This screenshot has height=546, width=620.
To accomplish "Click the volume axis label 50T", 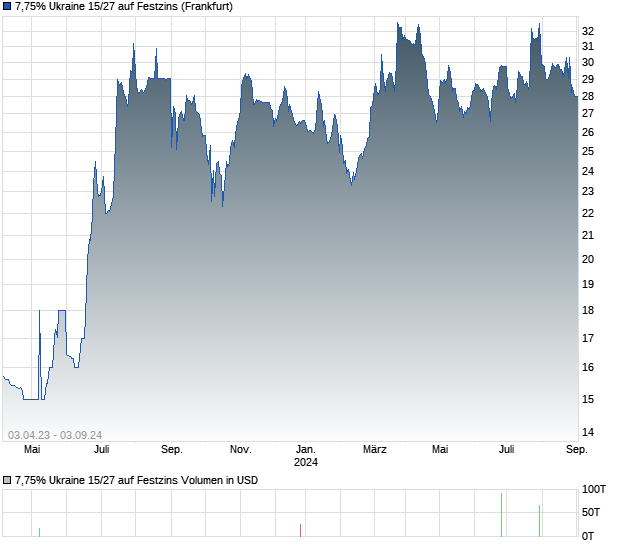I will (591, 512).
